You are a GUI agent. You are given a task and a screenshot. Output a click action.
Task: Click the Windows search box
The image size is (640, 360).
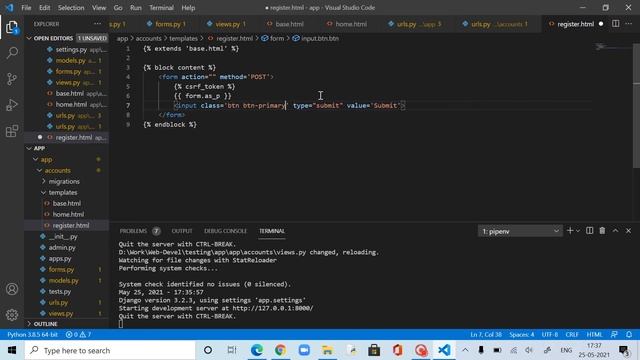click(x=110, y=350)
